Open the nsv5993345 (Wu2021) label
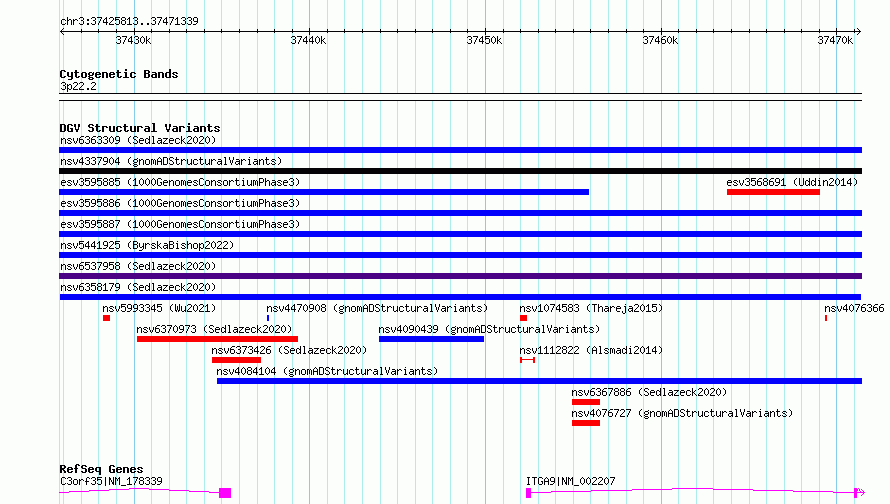 [159, 308]
